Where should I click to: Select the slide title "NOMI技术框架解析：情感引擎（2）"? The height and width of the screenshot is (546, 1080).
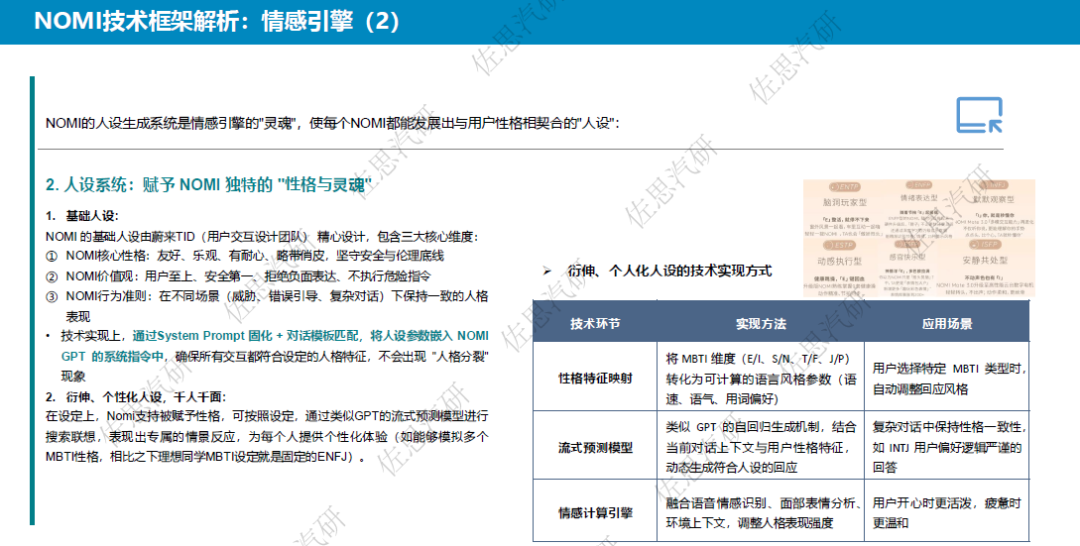pyautogui.click(x=217, y=21)
